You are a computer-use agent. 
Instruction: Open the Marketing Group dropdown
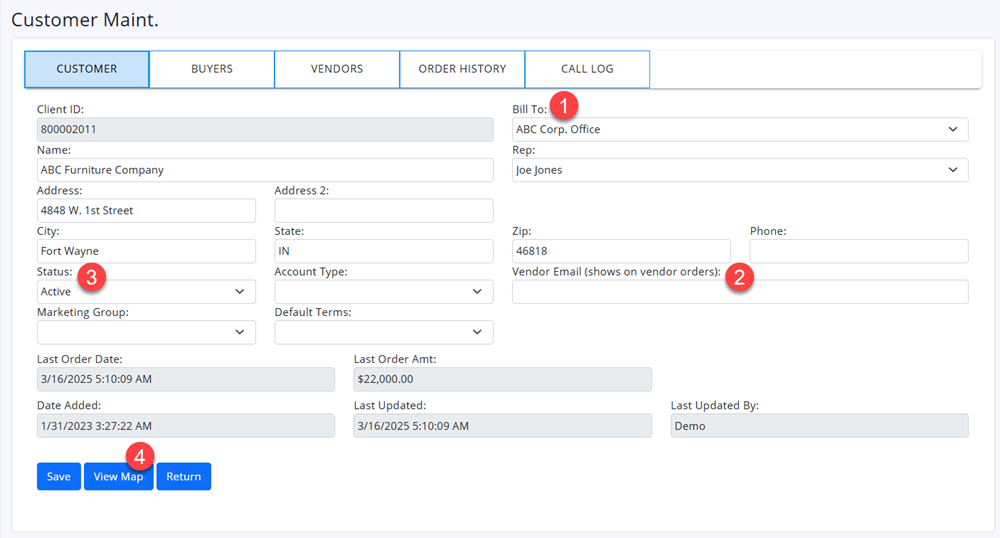coord(145,332)
